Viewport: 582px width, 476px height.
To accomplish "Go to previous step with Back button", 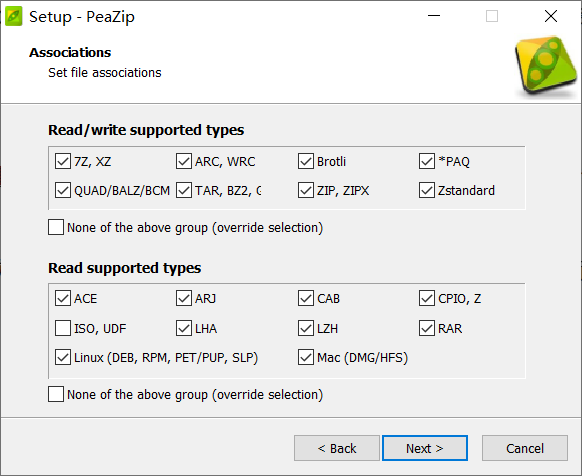I will 337,448.
